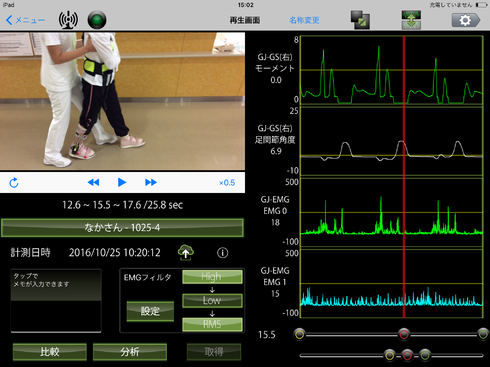490x367 pixels.
Task: Change the ×0.5 playback speed
Action: (x=227, y=183)
